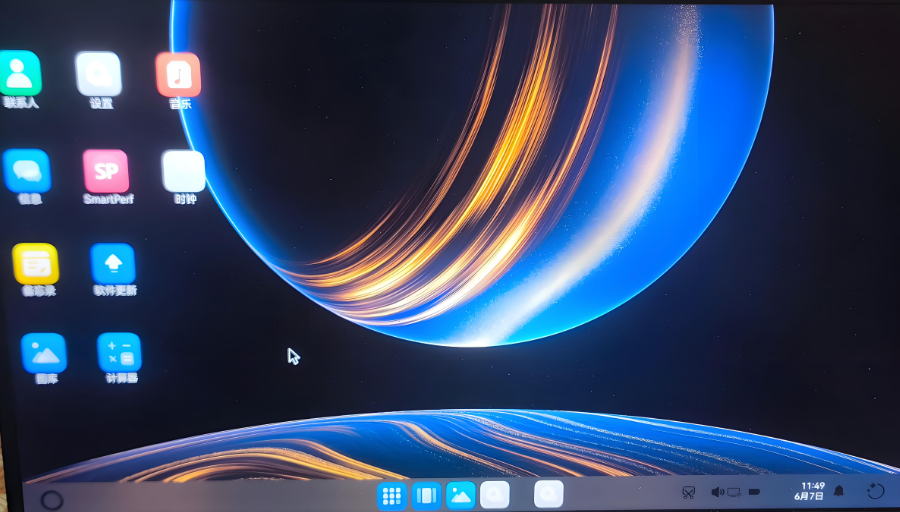Open the app grid launcher in taskbar
The width and height of the screenshot is (900, 512).
(x=392, y=495)
